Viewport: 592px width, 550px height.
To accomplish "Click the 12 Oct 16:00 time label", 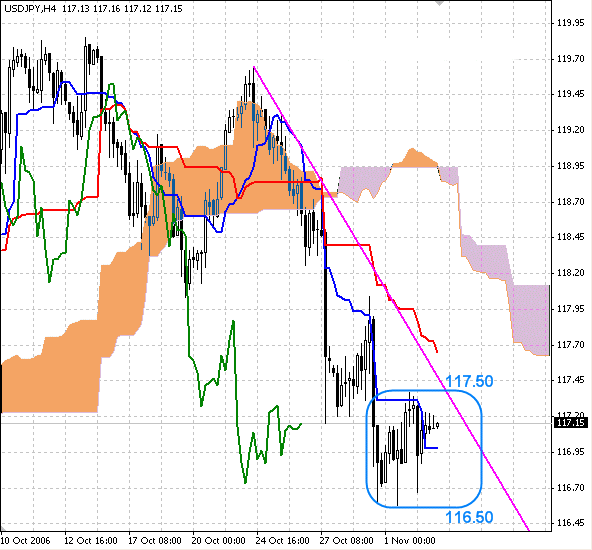I will coord(91,541).
